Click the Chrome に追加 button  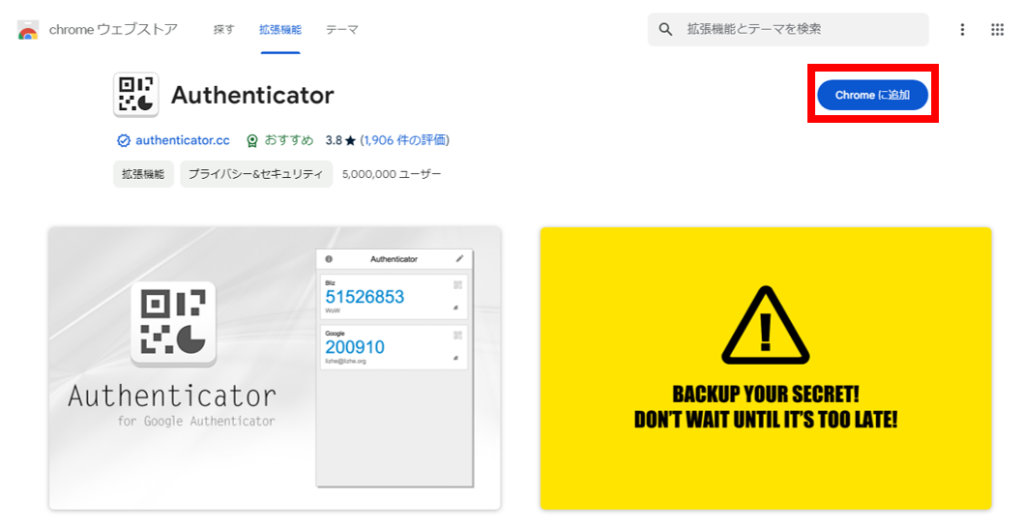click(872, 95)
